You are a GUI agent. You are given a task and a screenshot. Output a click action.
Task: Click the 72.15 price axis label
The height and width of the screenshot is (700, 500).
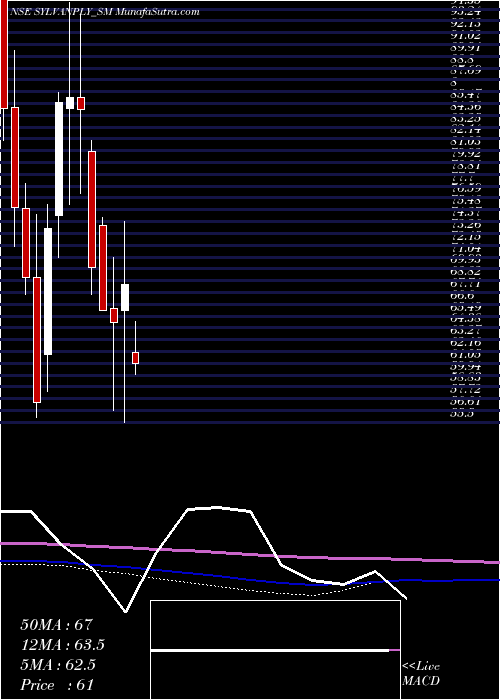tap(465, 237)
